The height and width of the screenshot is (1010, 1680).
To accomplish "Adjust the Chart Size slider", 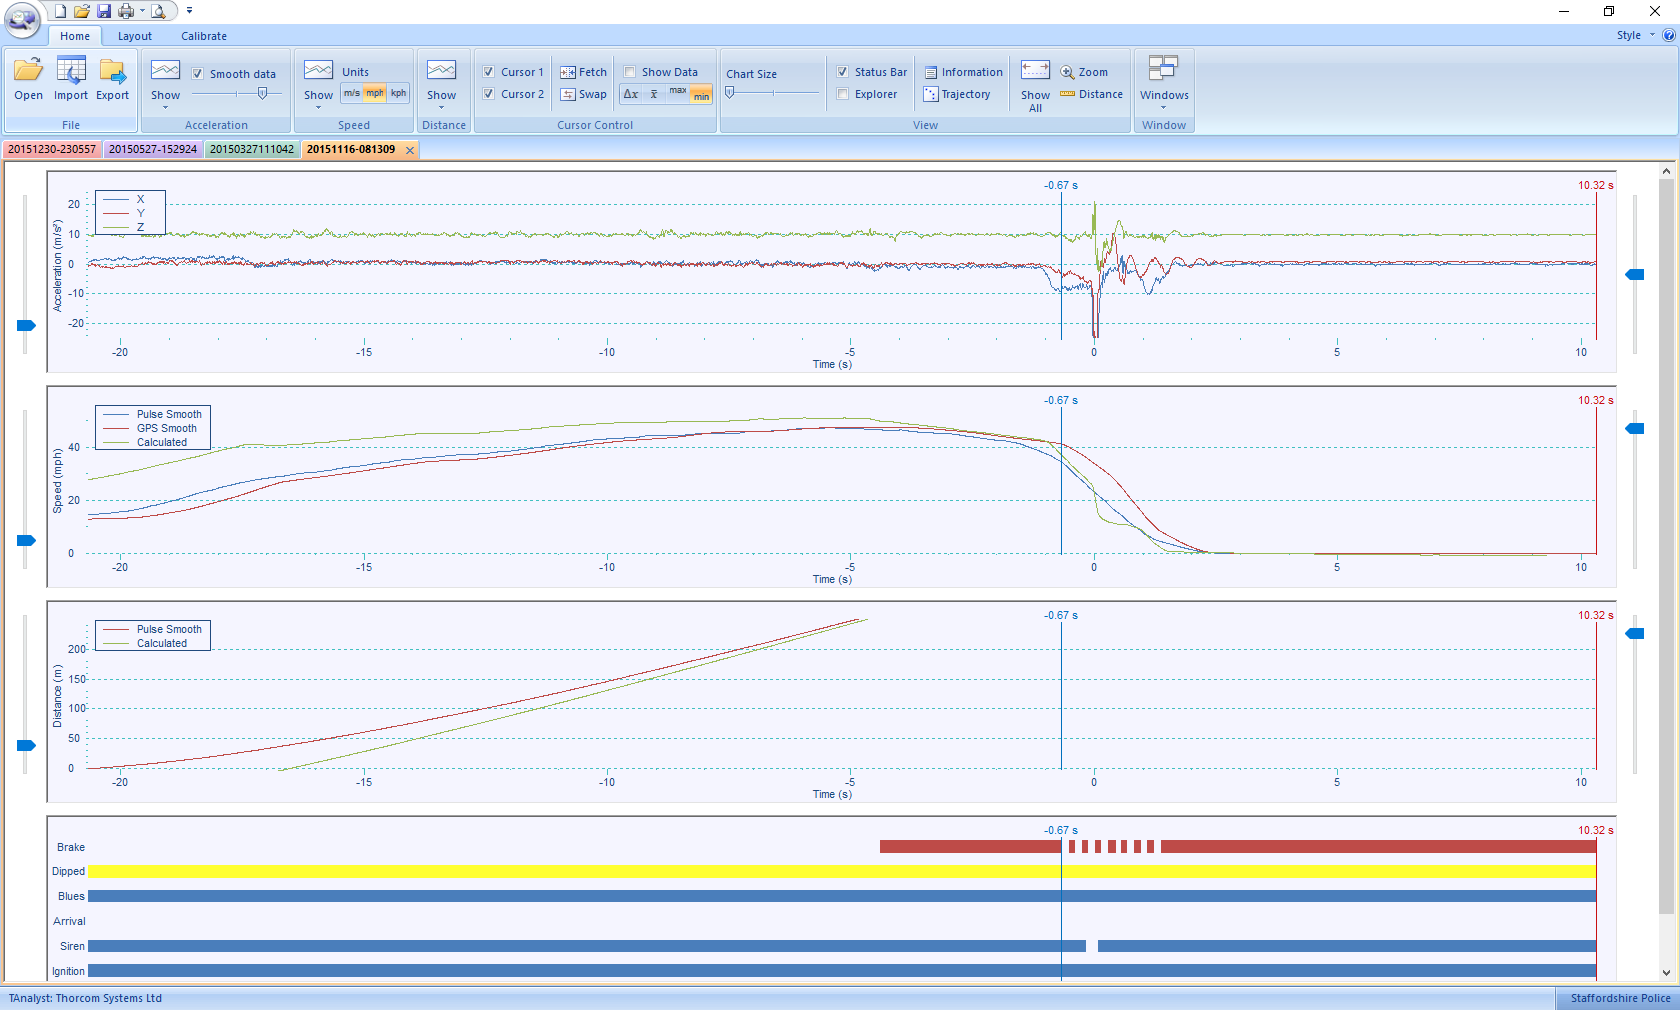I will (x=730, y=93).
